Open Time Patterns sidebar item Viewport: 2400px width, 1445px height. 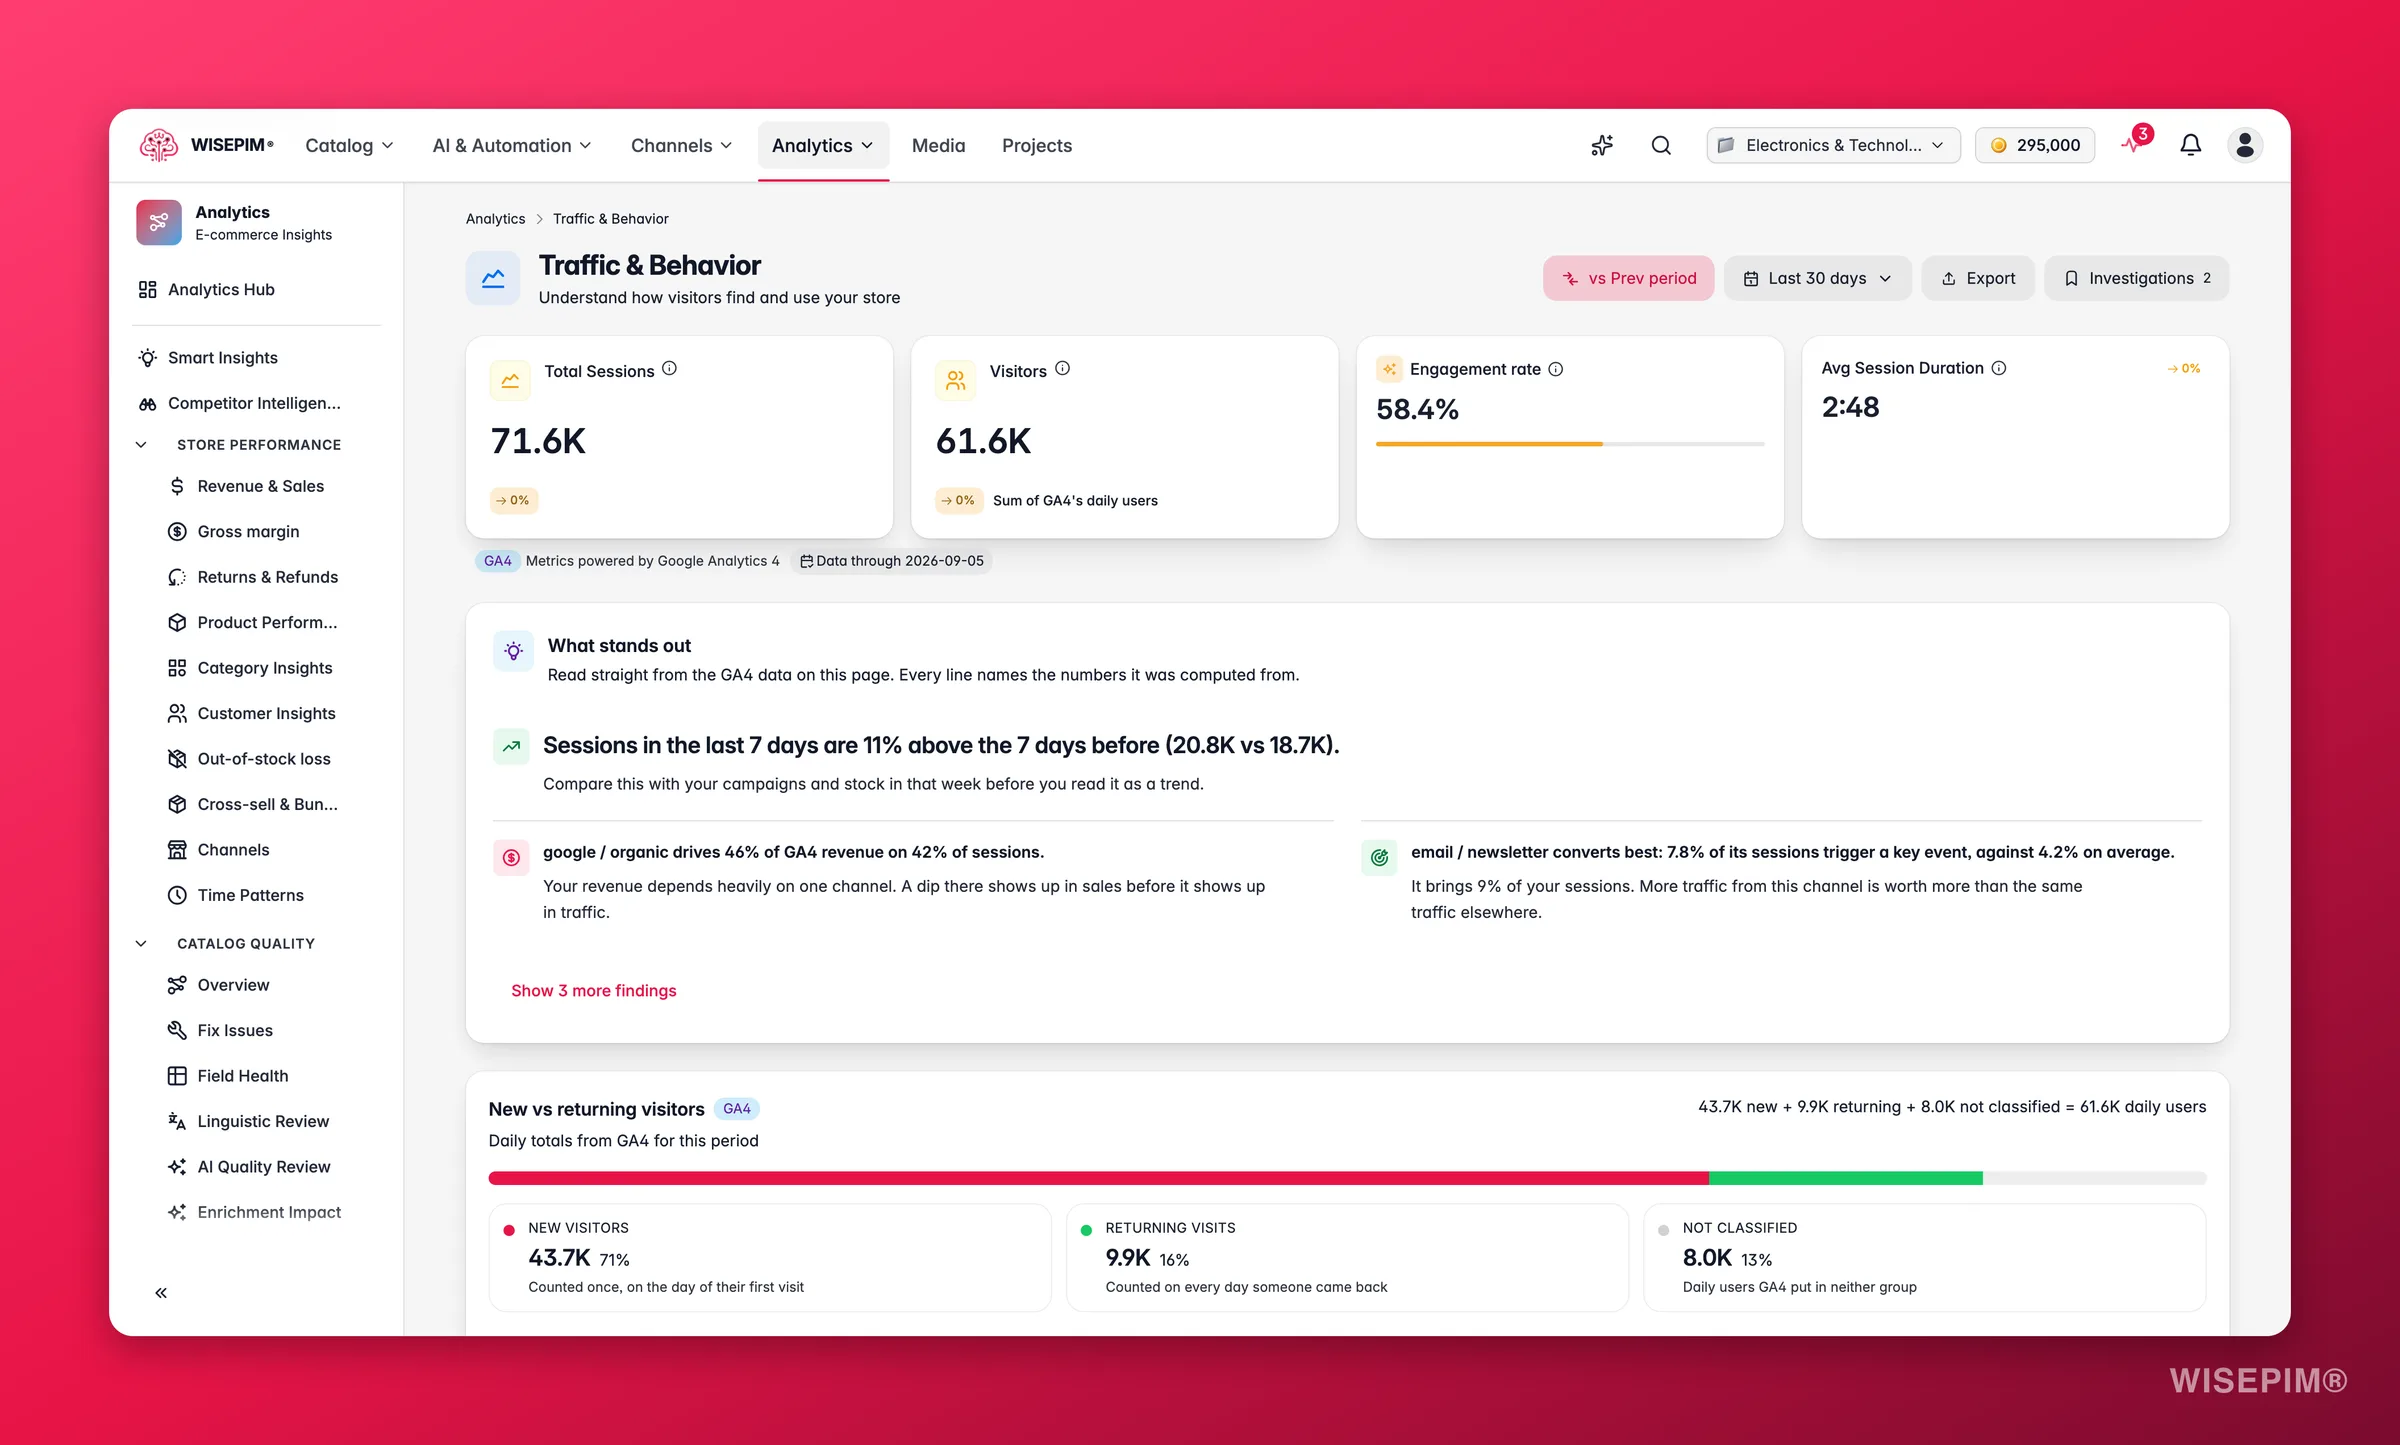point(270,895)
